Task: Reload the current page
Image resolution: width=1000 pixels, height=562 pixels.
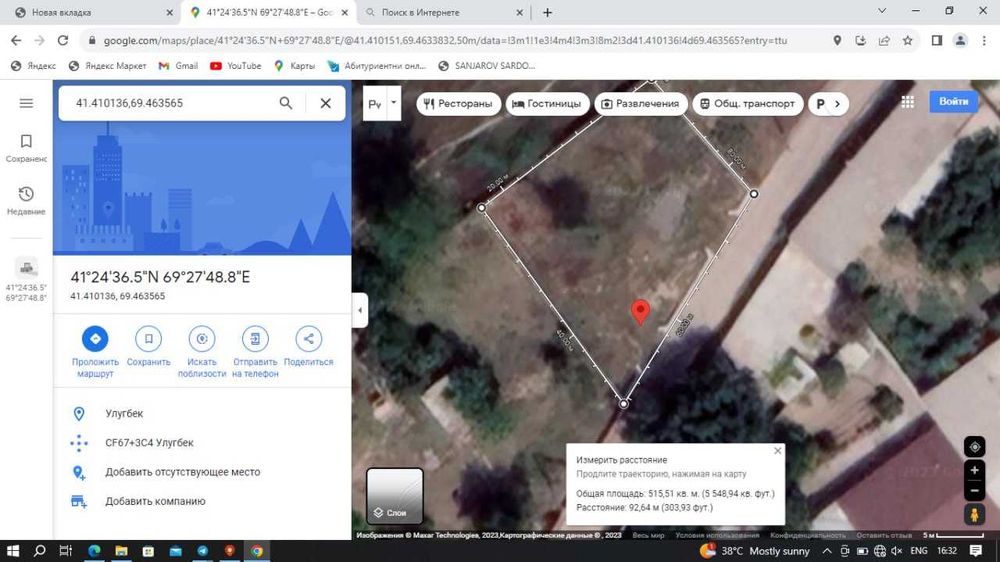Action: click(62, 40)
